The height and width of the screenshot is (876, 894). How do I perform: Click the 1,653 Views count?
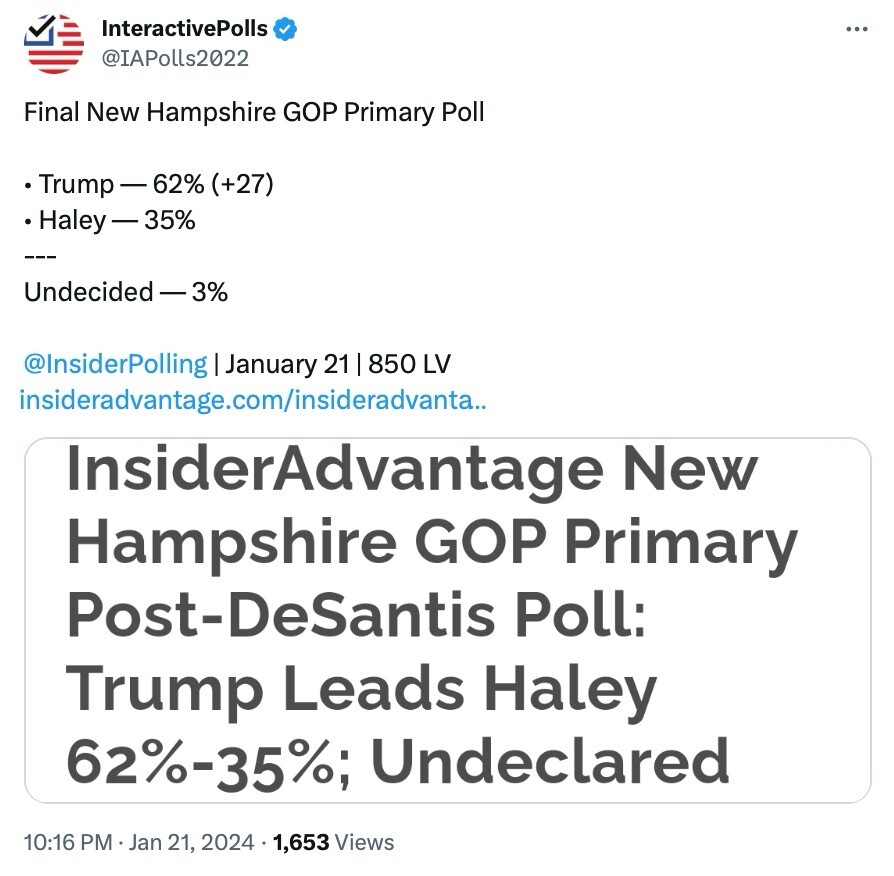[333, 842]
